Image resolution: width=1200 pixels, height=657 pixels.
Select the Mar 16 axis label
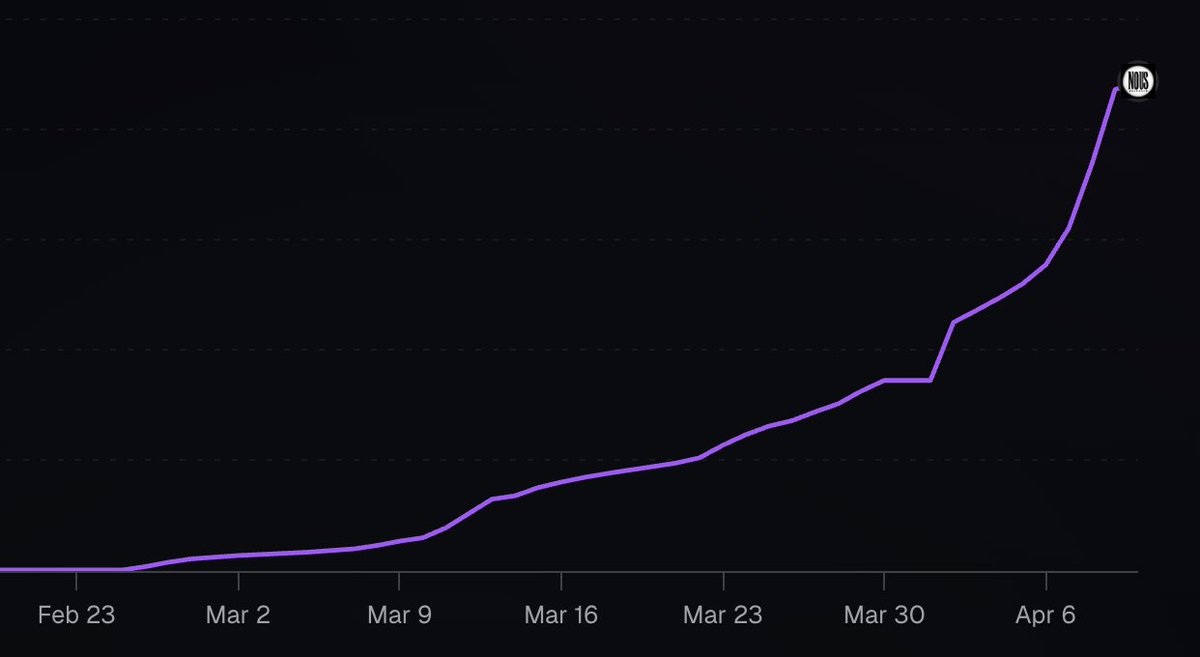click(x=561, y=615)
